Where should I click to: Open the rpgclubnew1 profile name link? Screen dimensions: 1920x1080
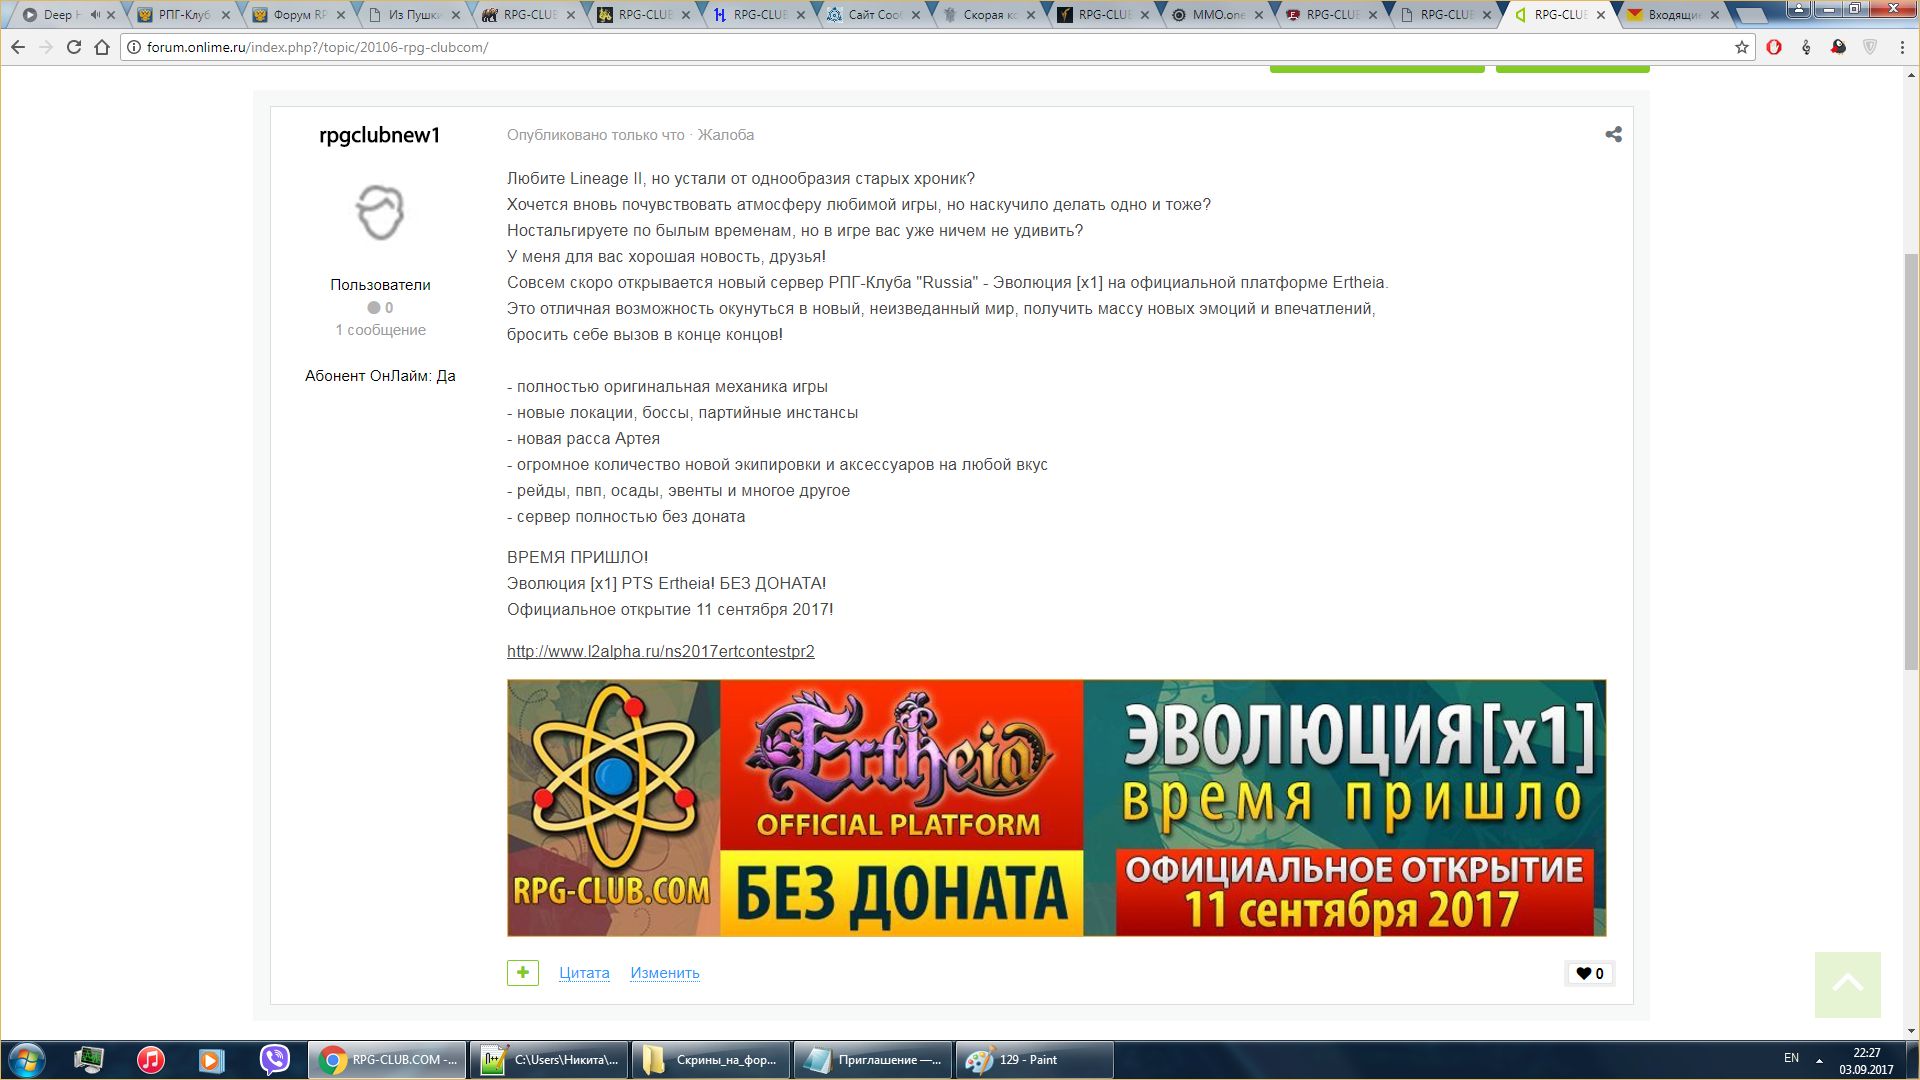coord(380,135)
